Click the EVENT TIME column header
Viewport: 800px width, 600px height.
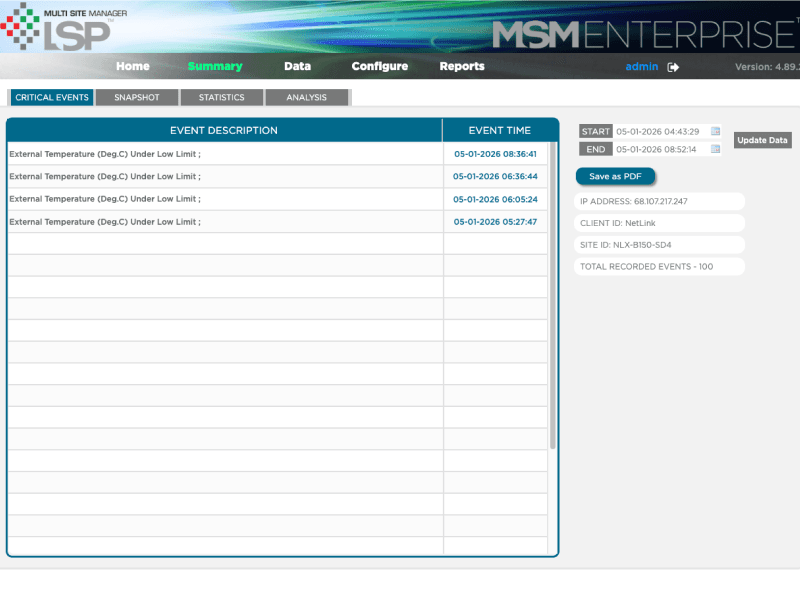tap(500, 131)
